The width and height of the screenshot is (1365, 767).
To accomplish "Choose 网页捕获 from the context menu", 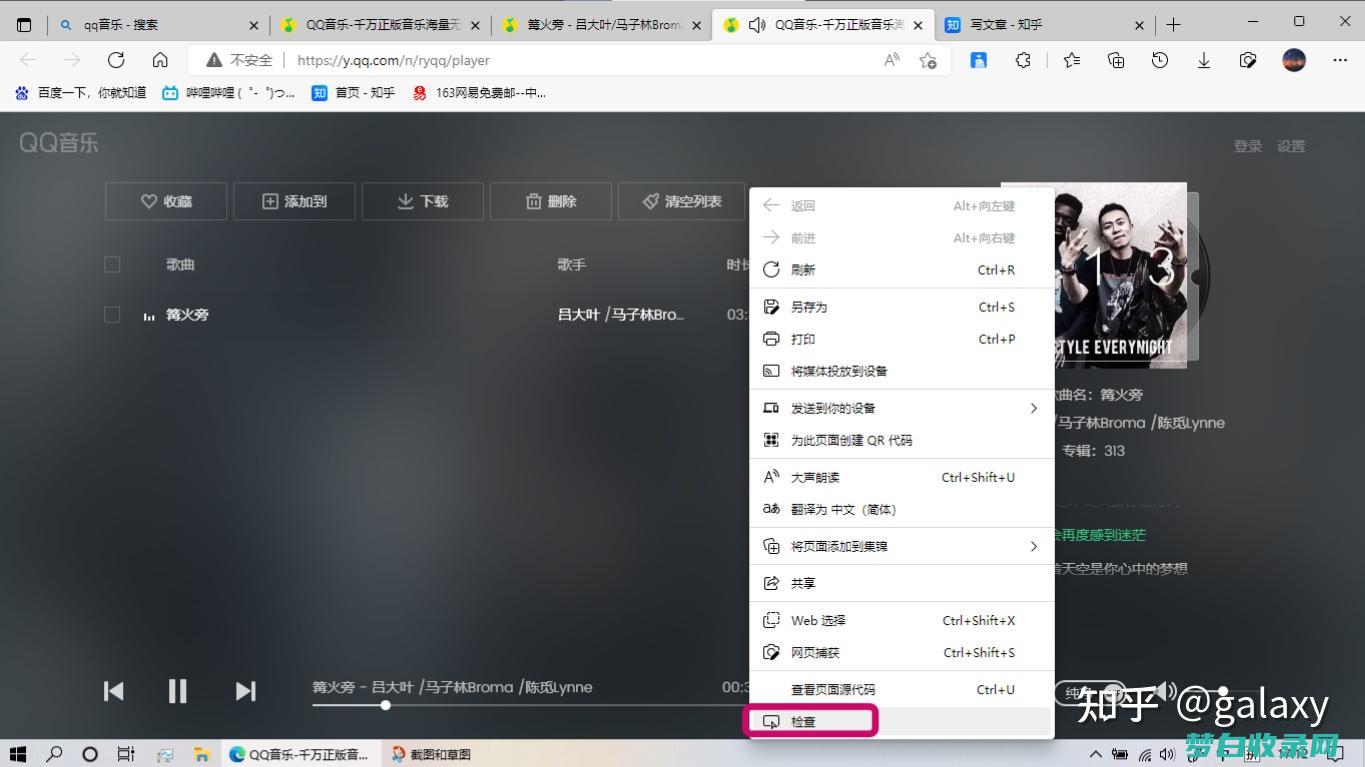I will [902, 652].
